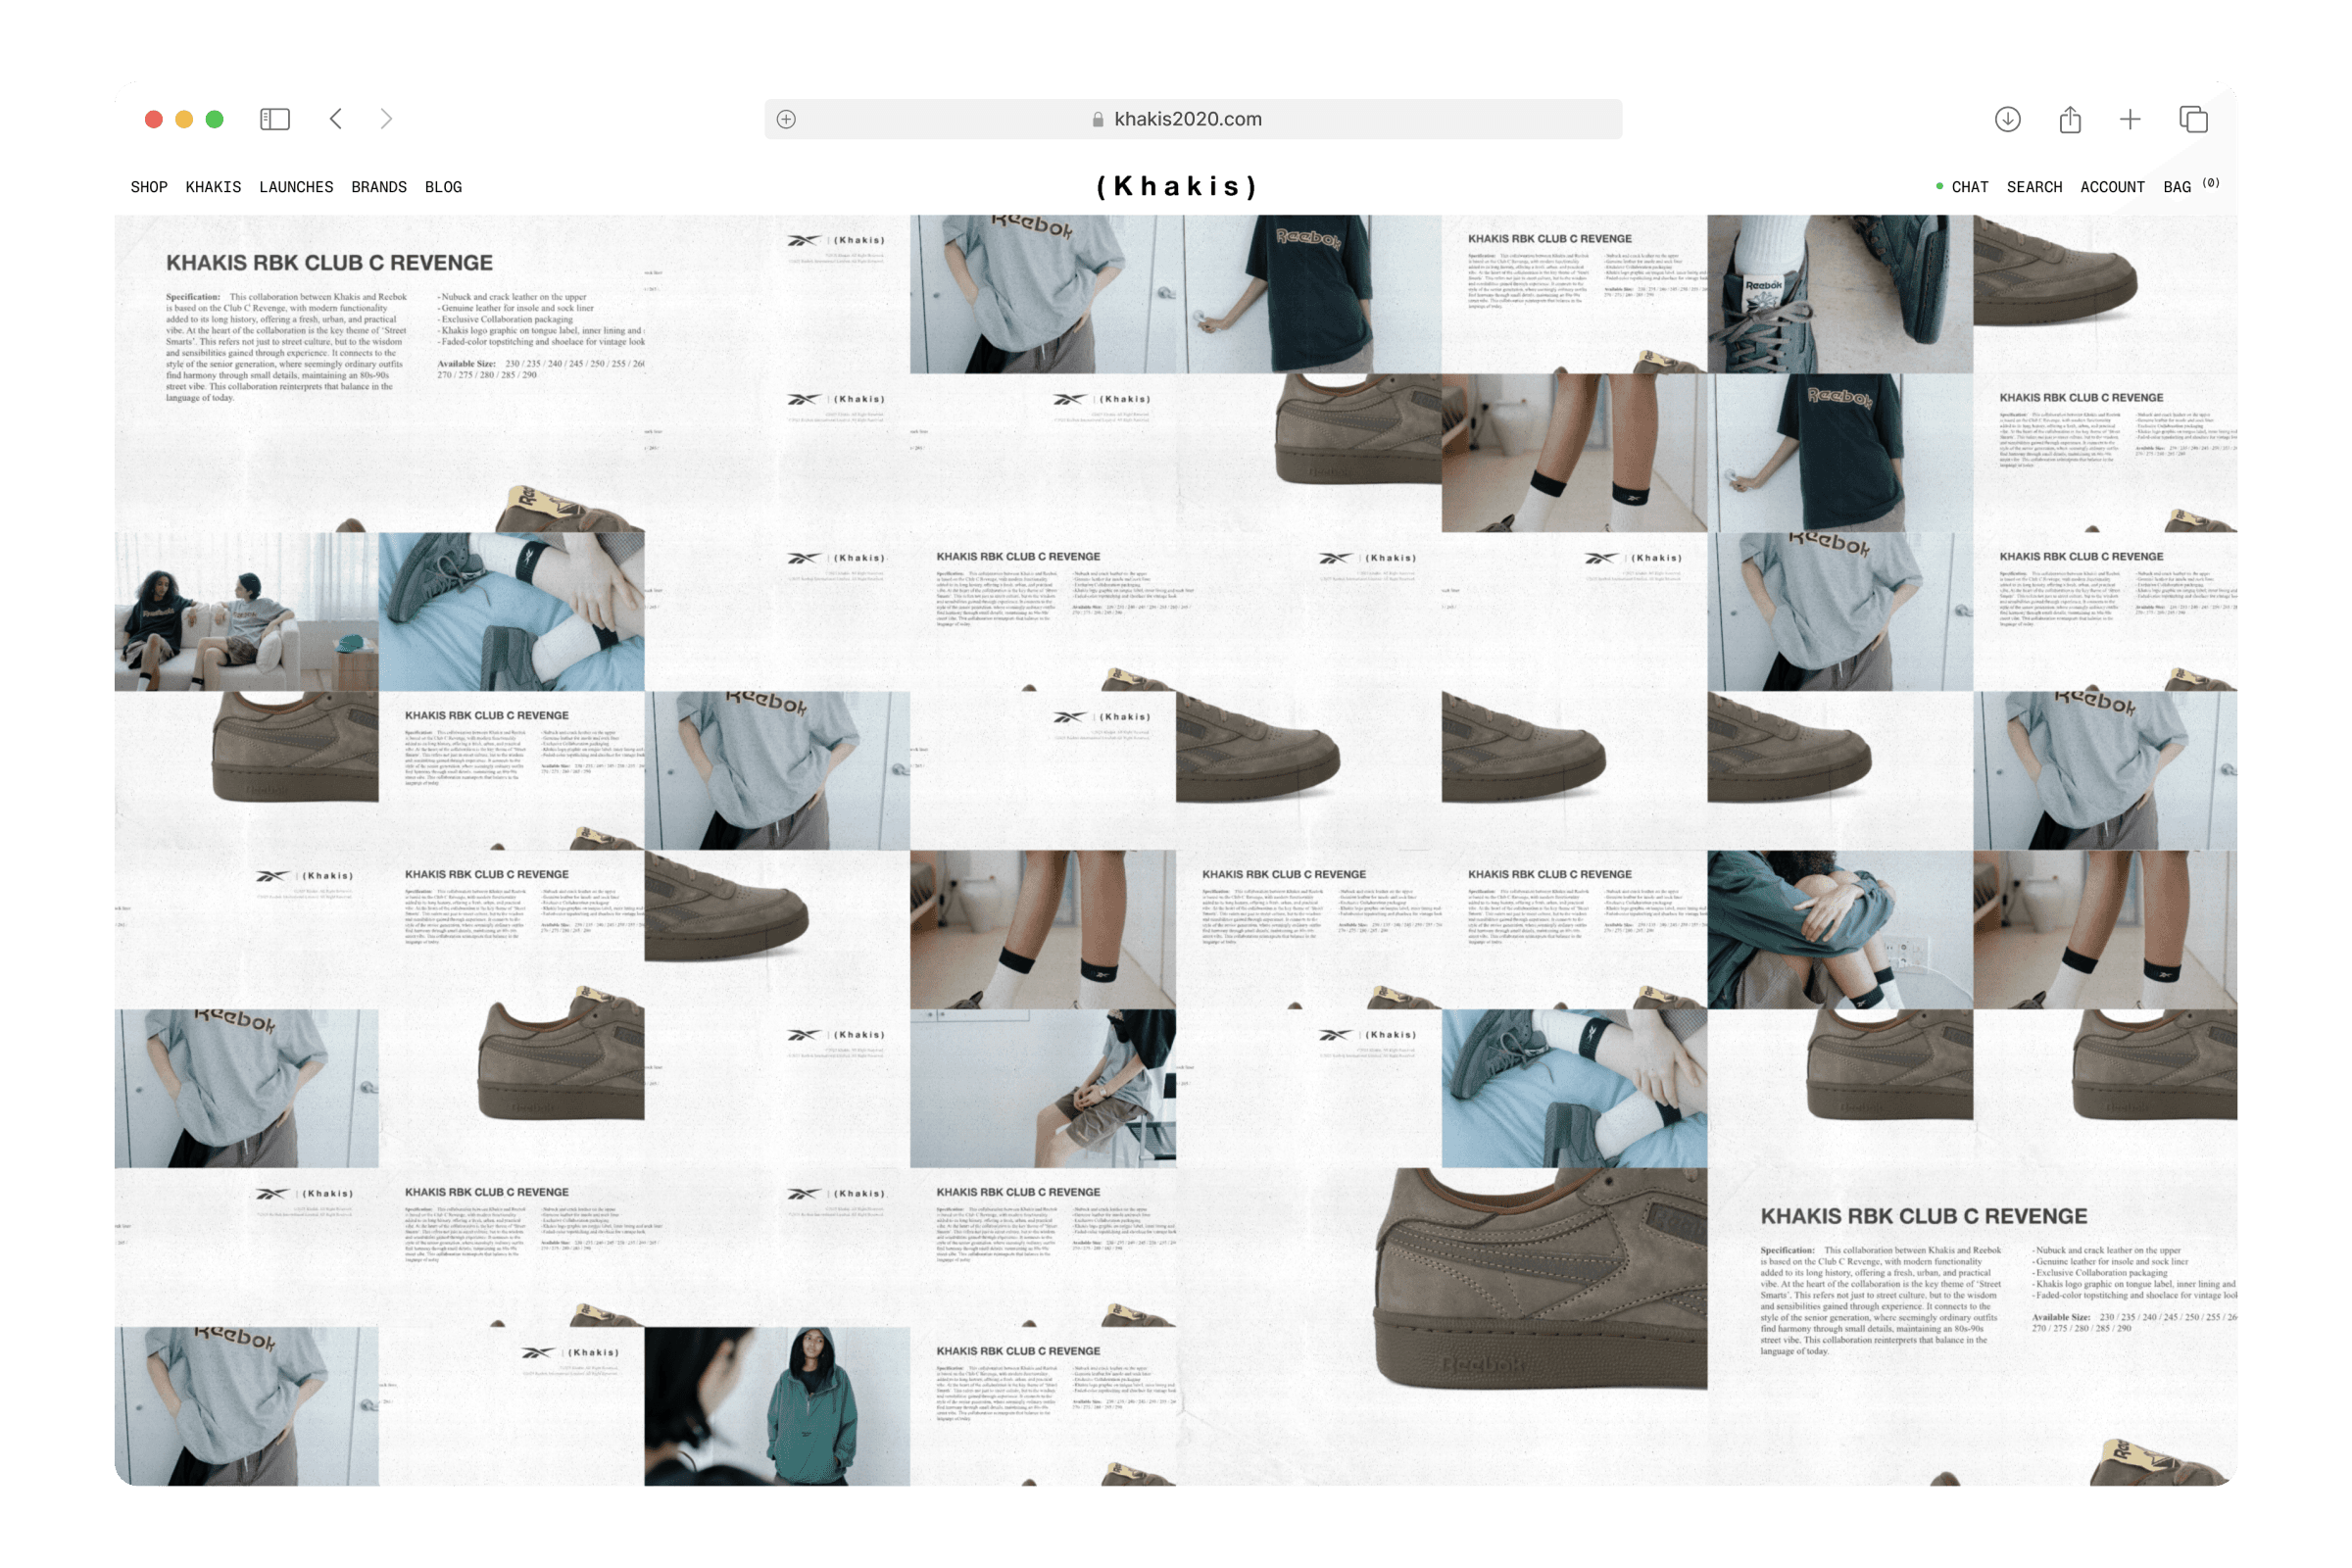Screen dimensions: 2352x1568
Task: Go back to the previous page
Action: (x=336, y=119)
